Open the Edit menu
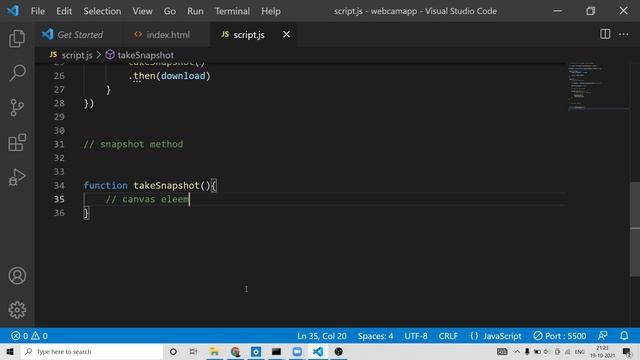The image size is (640, 360). (x=64, y=11)
